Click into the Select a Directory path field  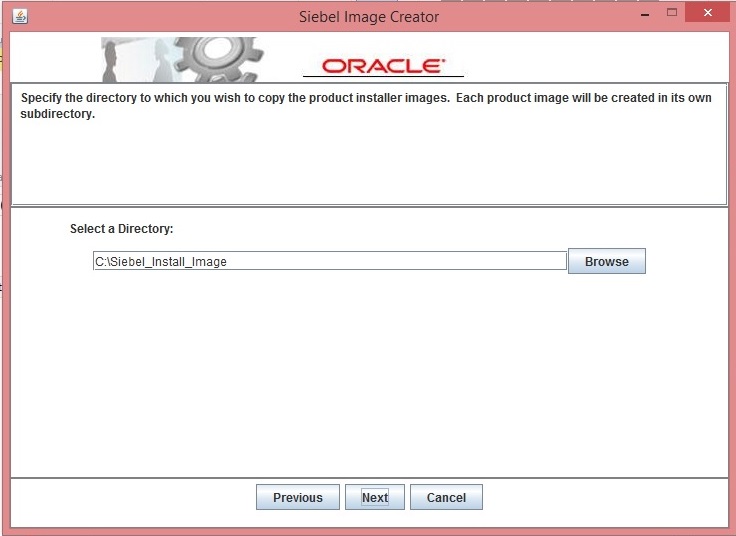tap(330, 261)
